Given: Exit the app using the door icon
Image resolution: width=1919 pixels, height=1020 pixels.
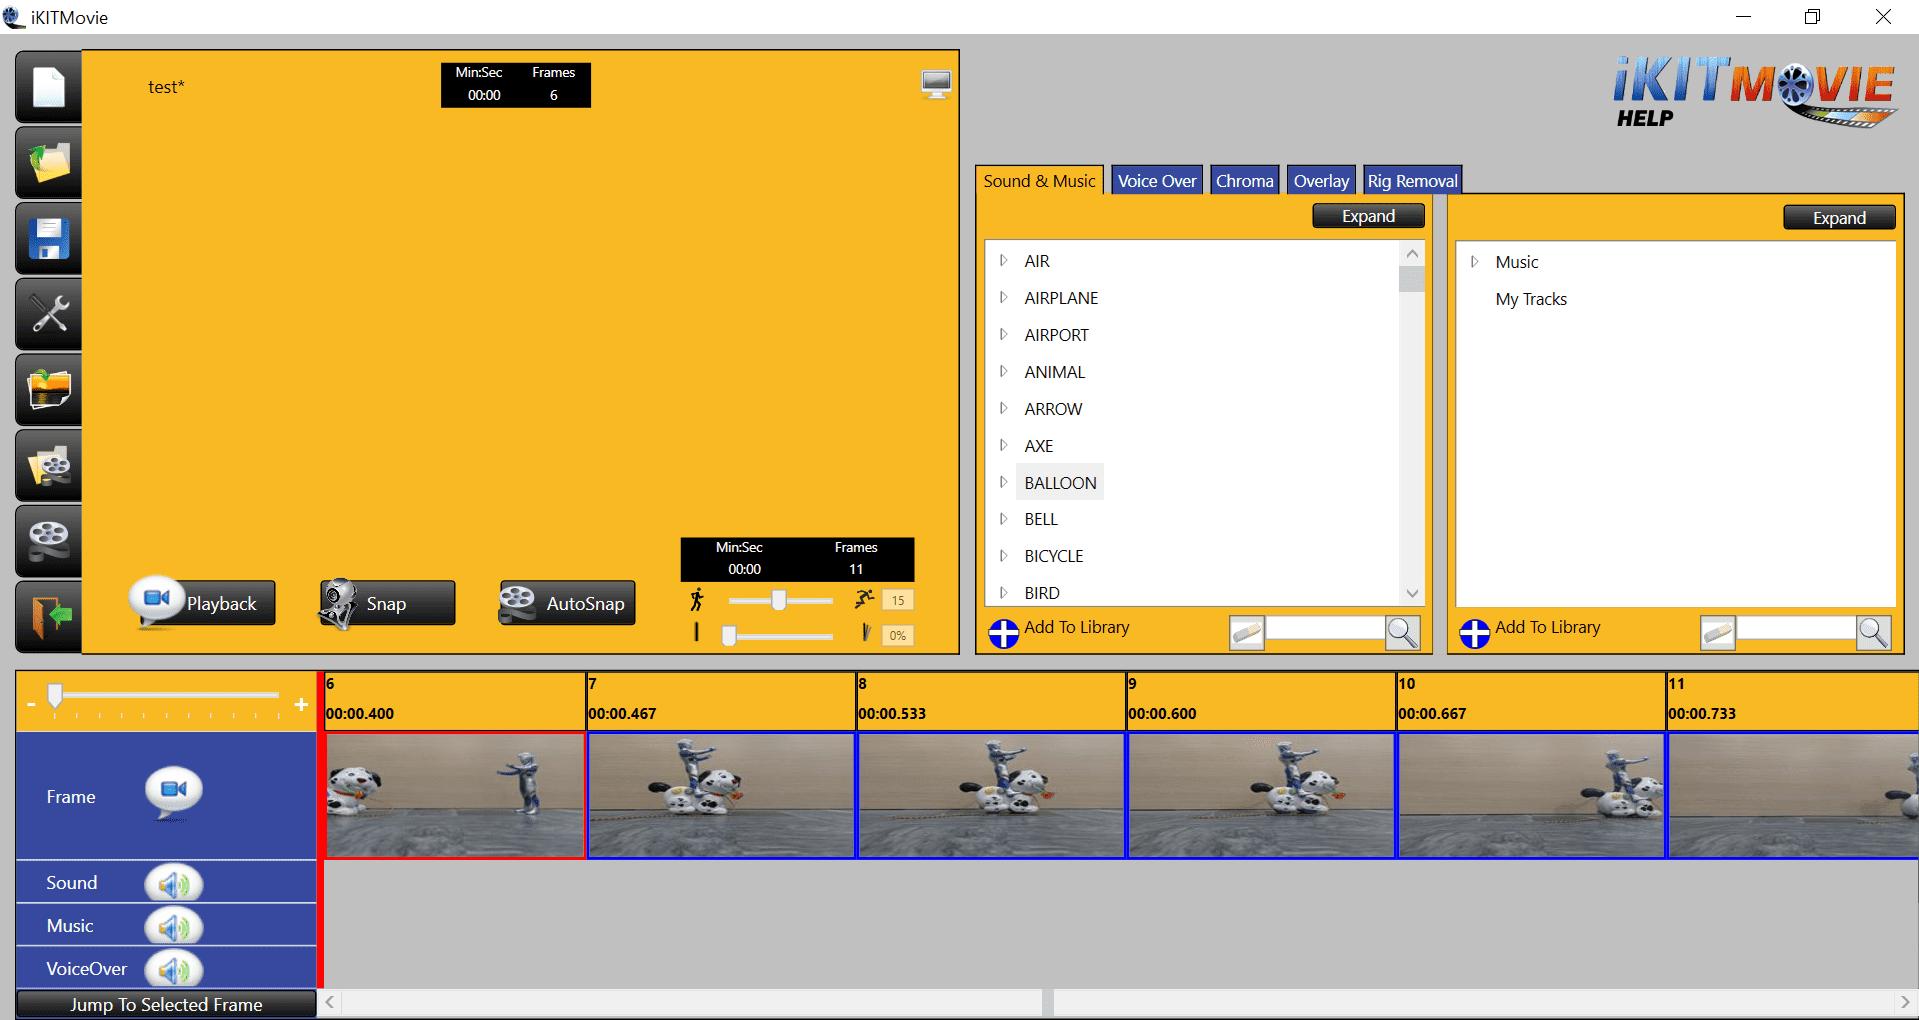Looking at the screenshot, I should point(48,617).
